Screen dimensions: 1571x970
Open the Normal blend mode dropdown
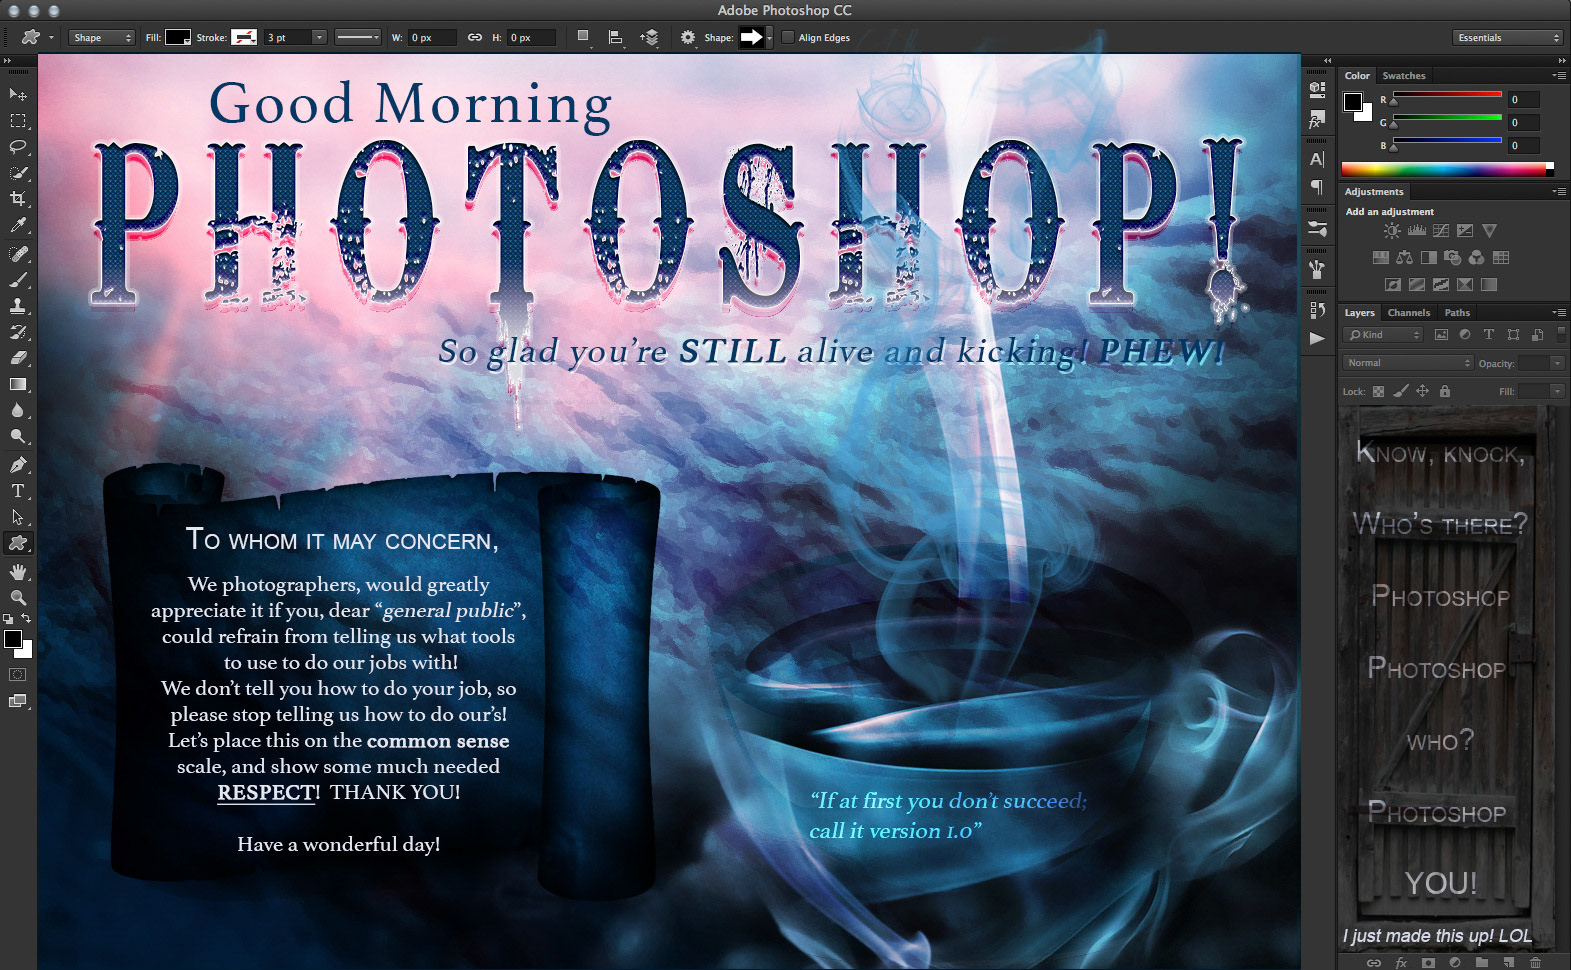tap(1408, 363)
